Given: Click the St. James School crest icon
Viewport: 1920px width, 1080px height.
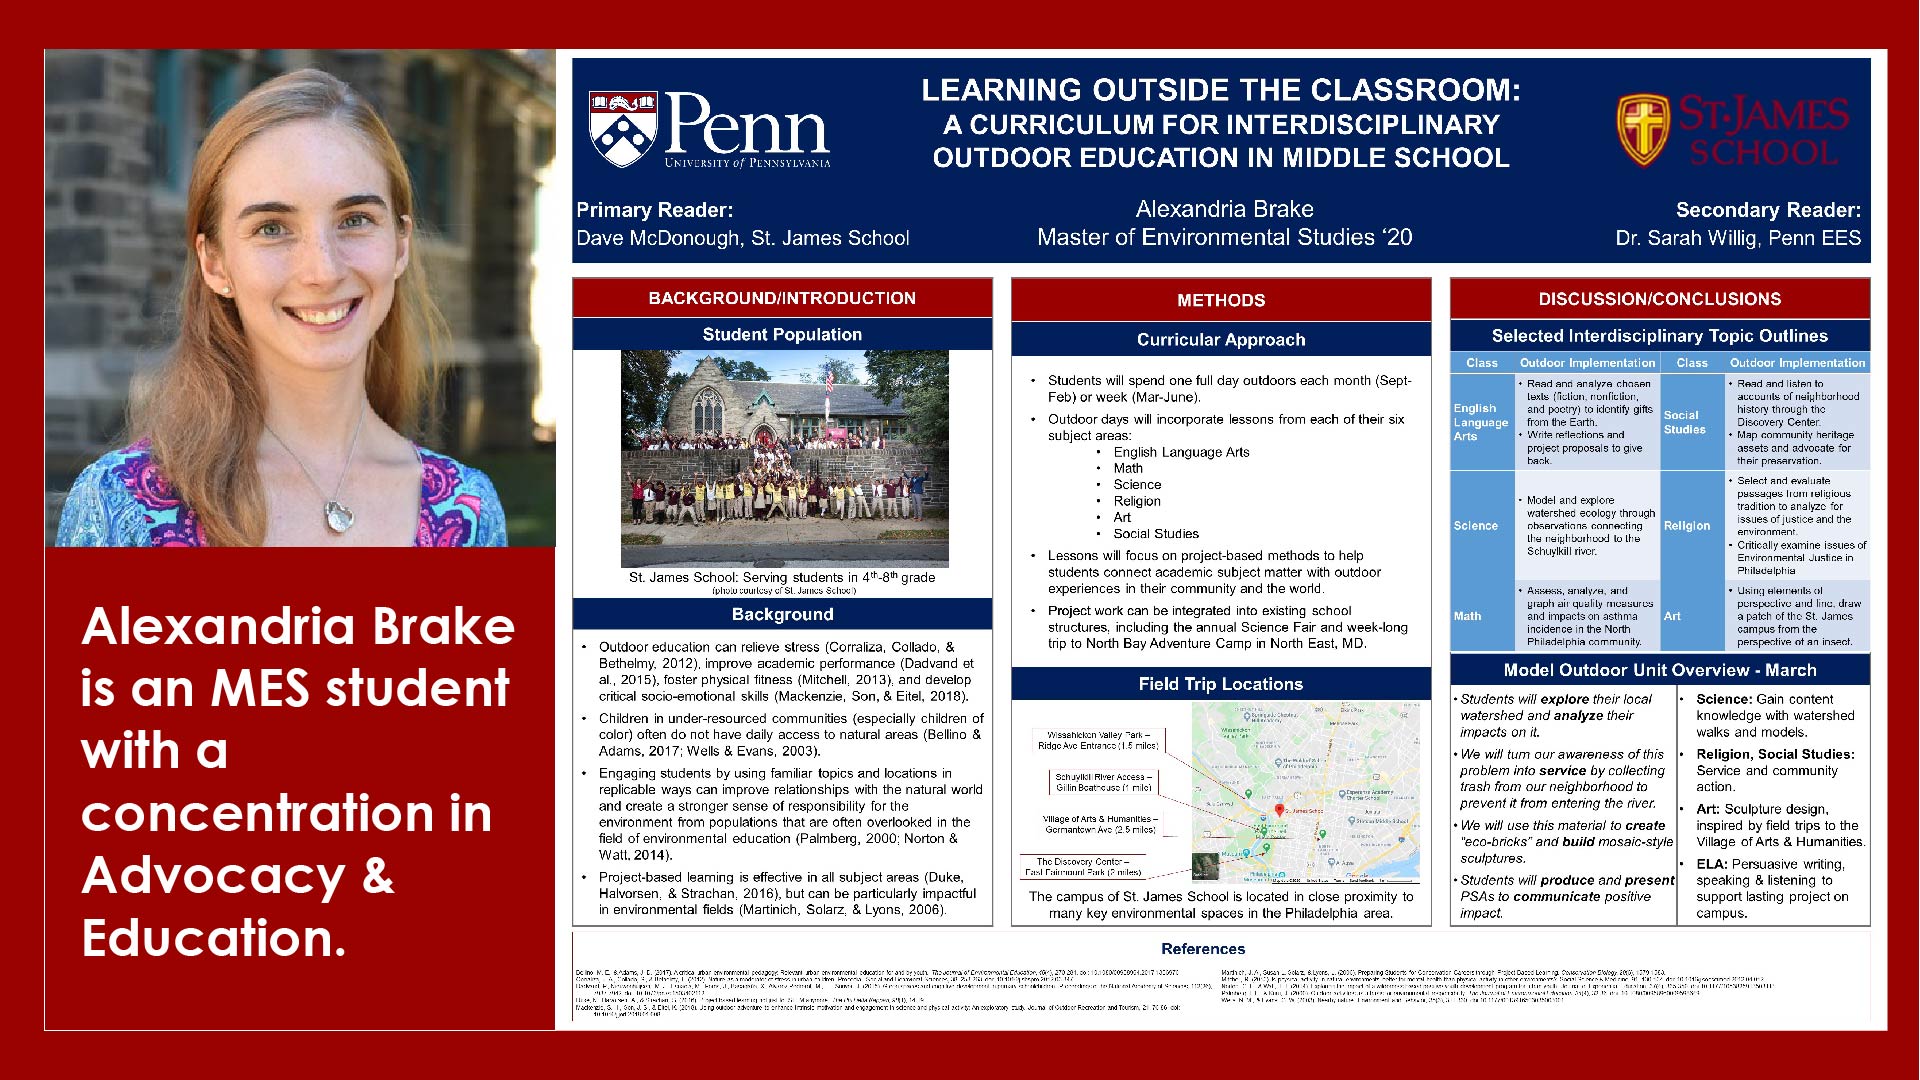Looking at the screenshot, I should click(x=1643, y=130).
